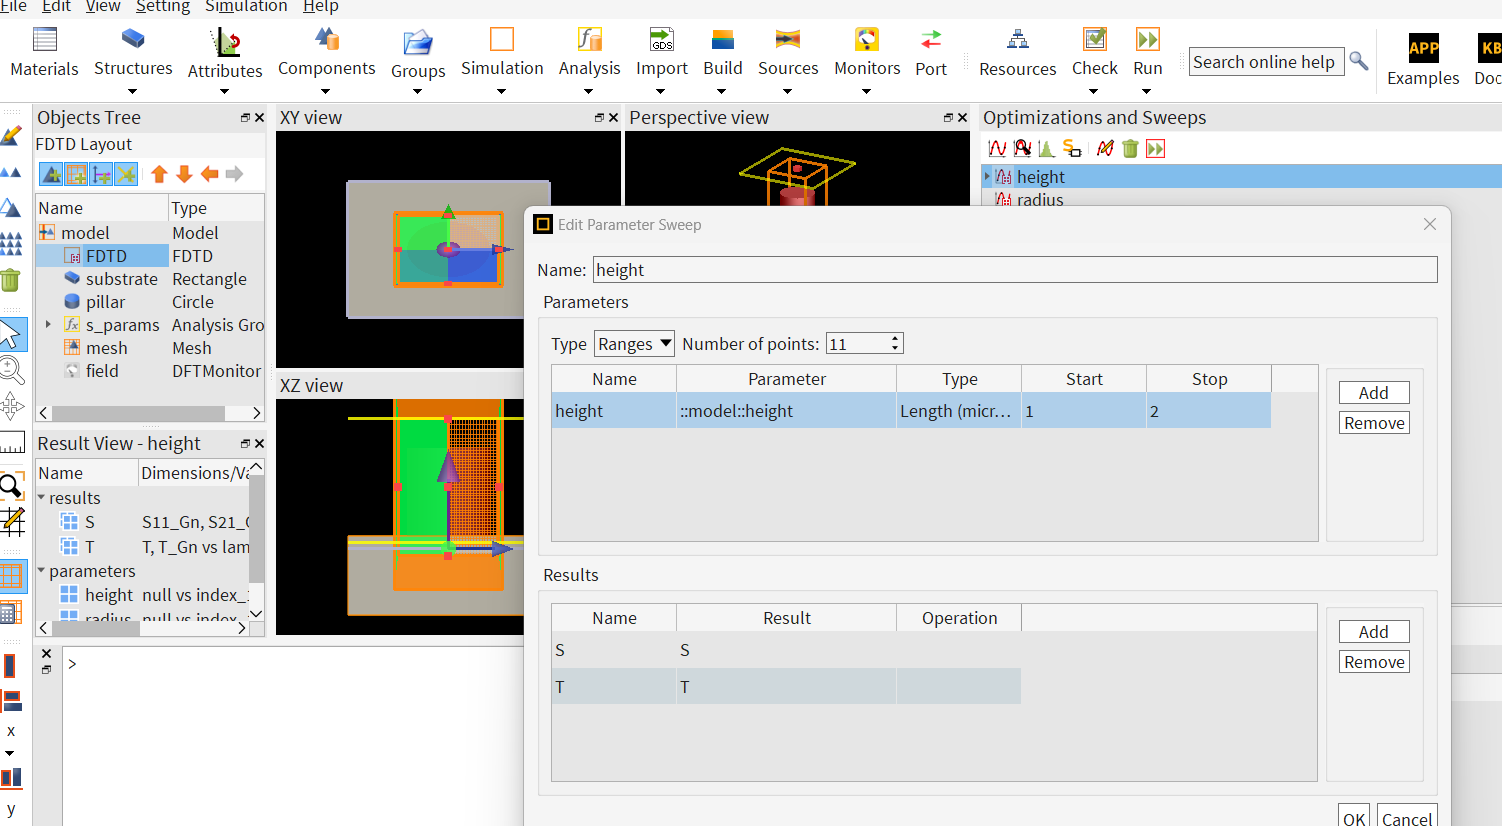Open the Type Ranges dropdown
Viewport: 1502px width, 826px height.
(634, 344)
